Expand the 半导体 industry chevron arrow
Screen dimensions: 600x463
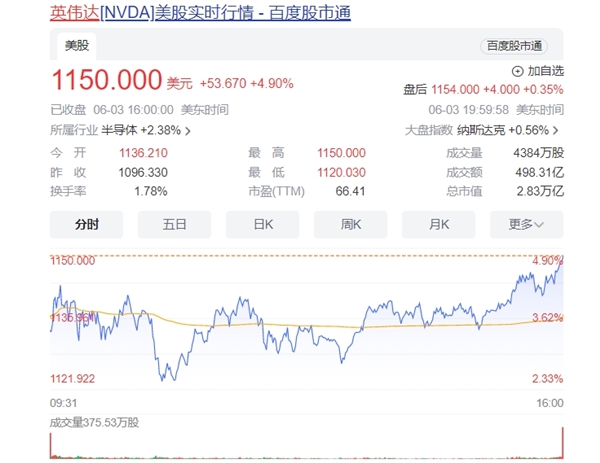pos(188,131)
